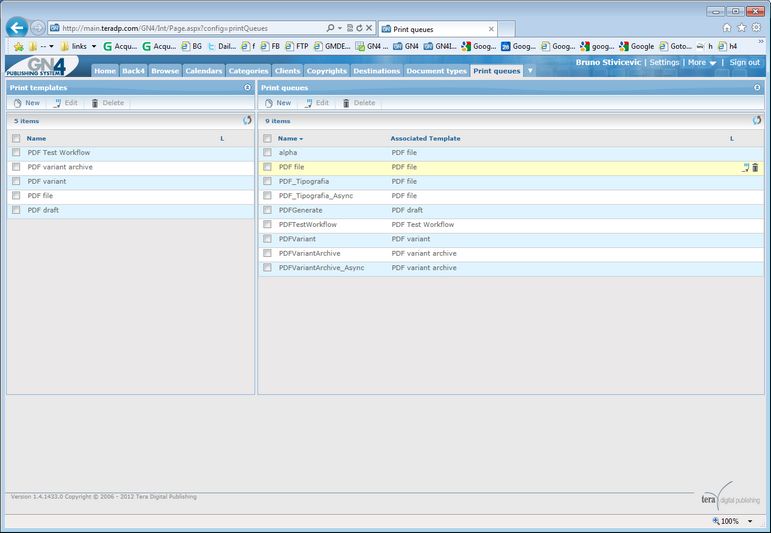Check select-all box in Print queues header
The width and height of the screenshot is (771, 533).
pyautogui.click(x=267, y=138)
